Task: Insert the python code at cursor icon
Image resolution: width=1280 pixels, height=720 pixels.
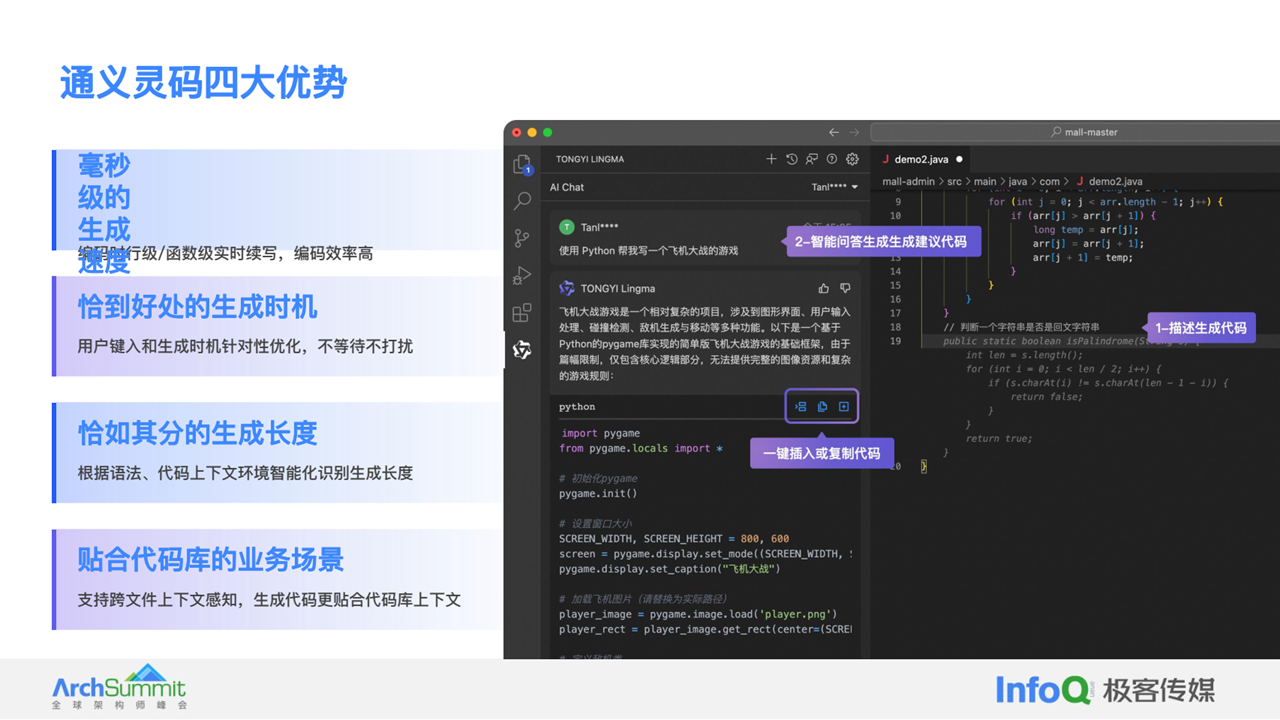Action: 800,407
